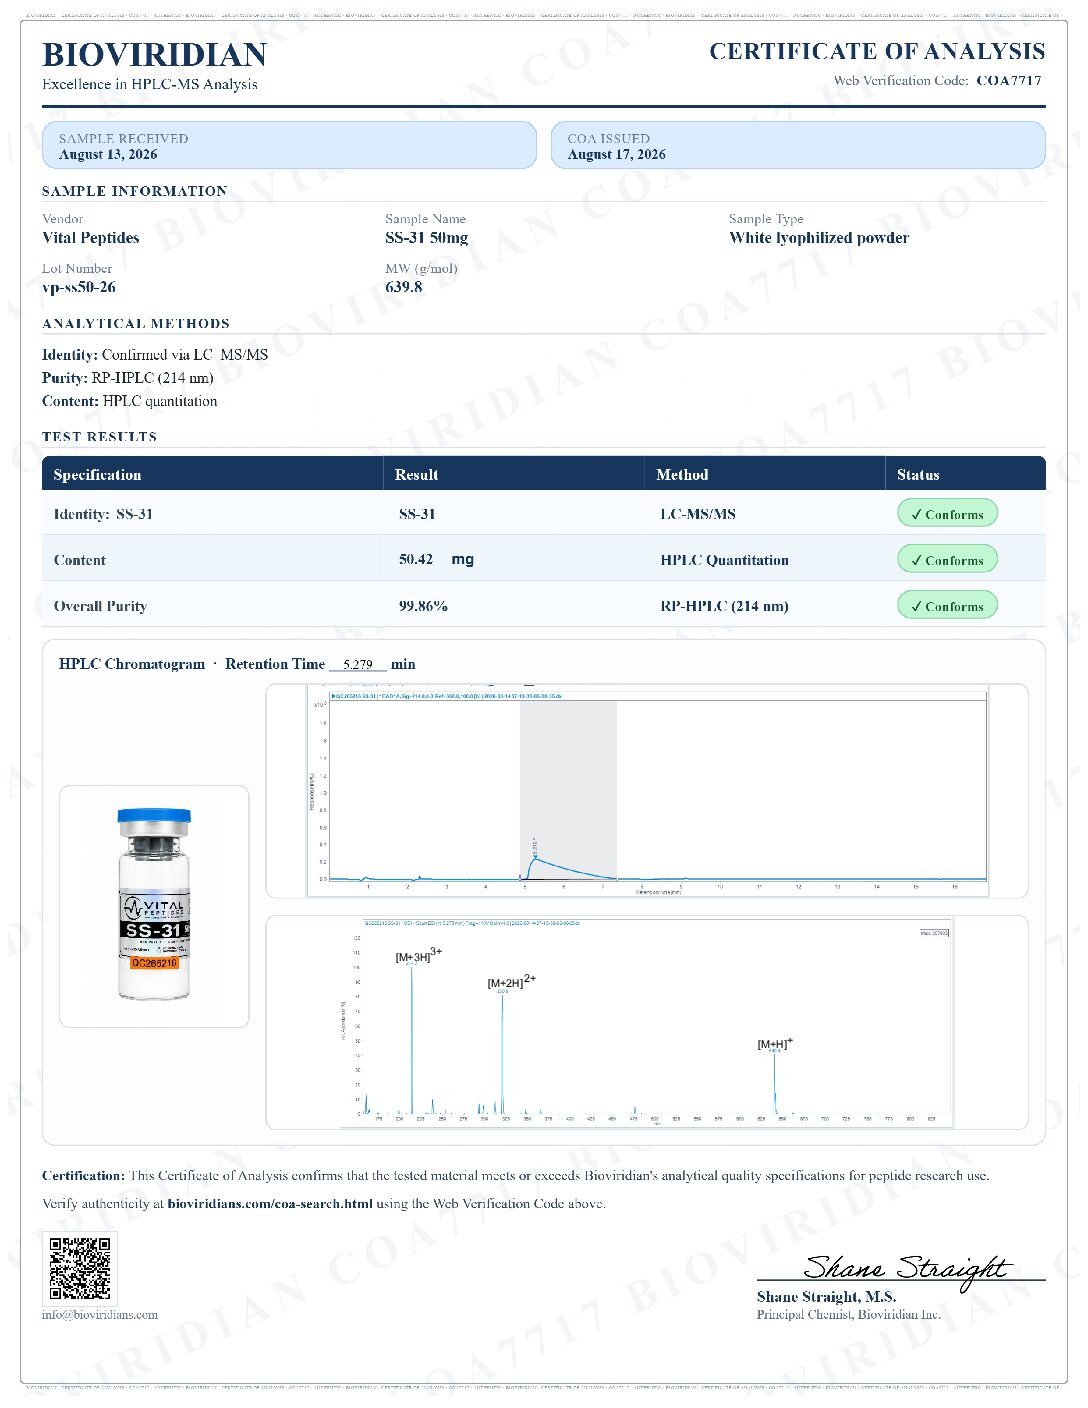Select the Web Verification Code COA7717
The image size is (1088, 1408).
tap(1008, 80)
